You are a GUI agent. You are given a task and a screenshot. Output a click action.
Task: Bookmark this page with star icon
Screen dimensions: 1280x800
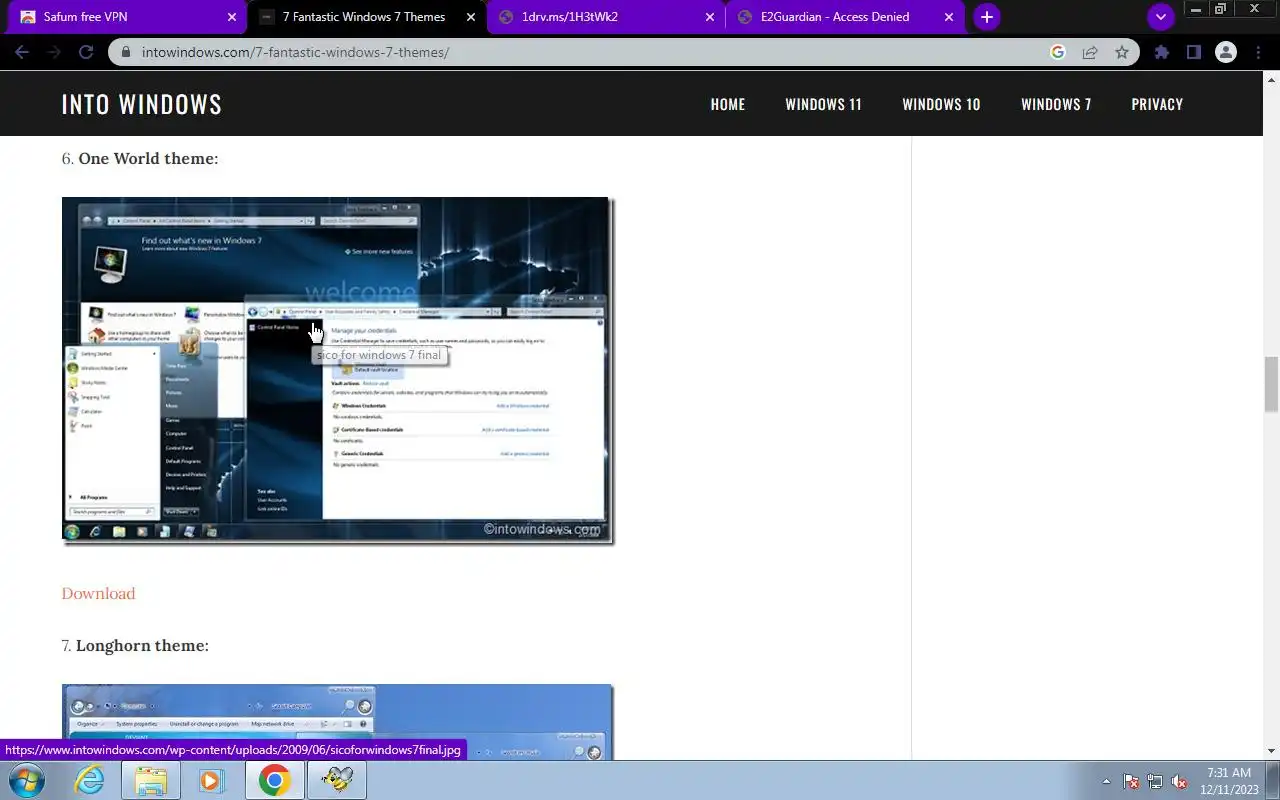point(1122,52)
